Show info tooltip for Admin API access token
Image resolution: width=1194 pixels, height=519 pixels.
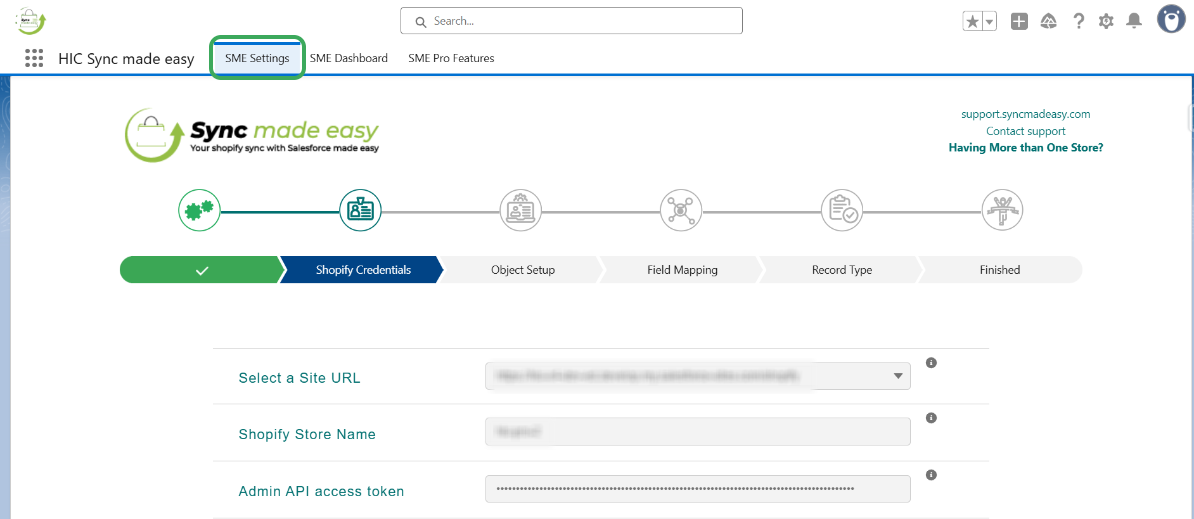pos(931,475)
